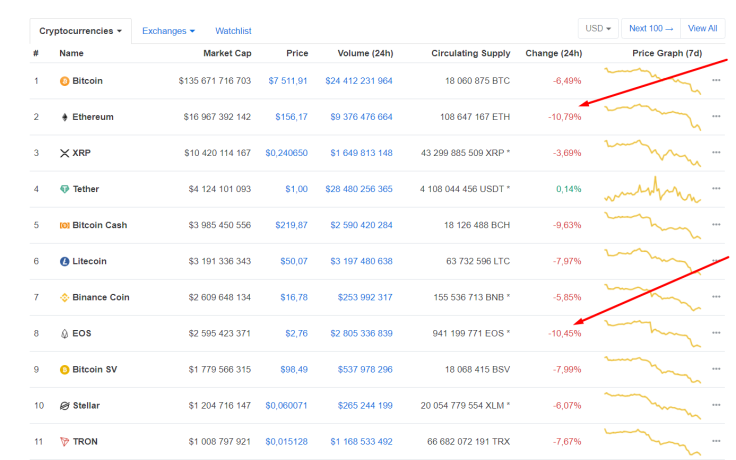This screenshot has height=460, width=736.
Task: Open the three-dot menu for Tether row
Action: coord(716,189)
